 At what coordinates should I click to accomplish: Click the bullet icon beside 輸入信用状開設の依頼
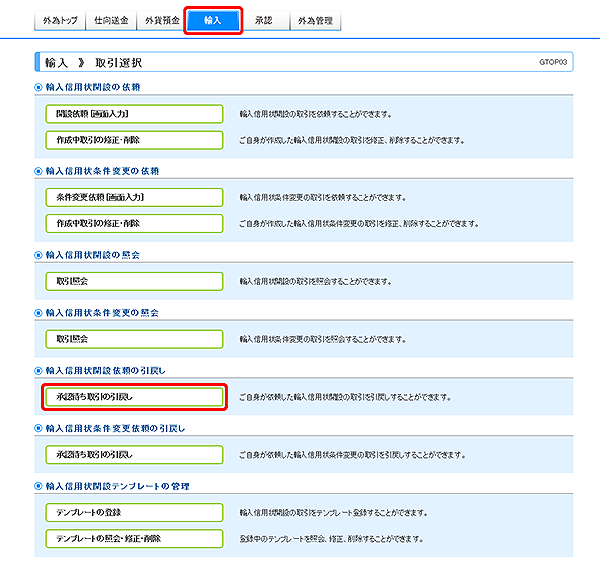[38, 87]
